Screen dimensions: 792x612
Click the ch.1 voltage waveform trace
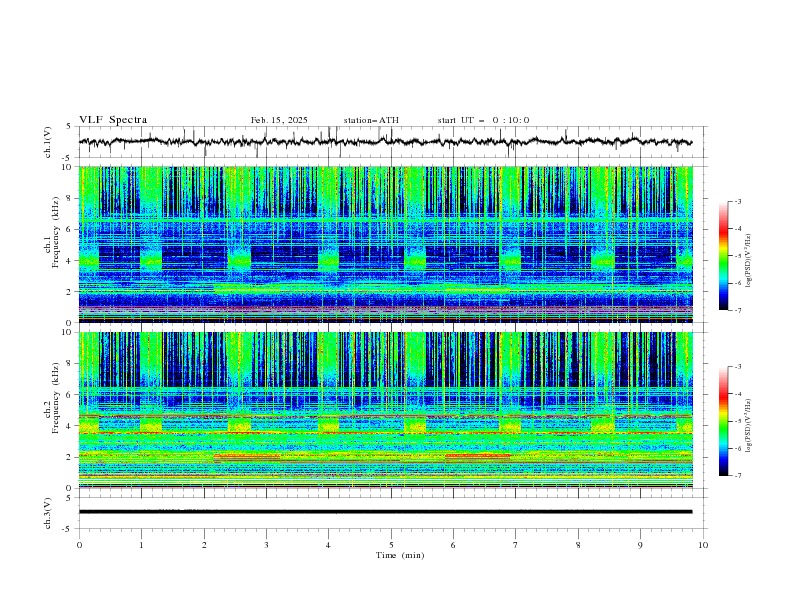point(385,142)
